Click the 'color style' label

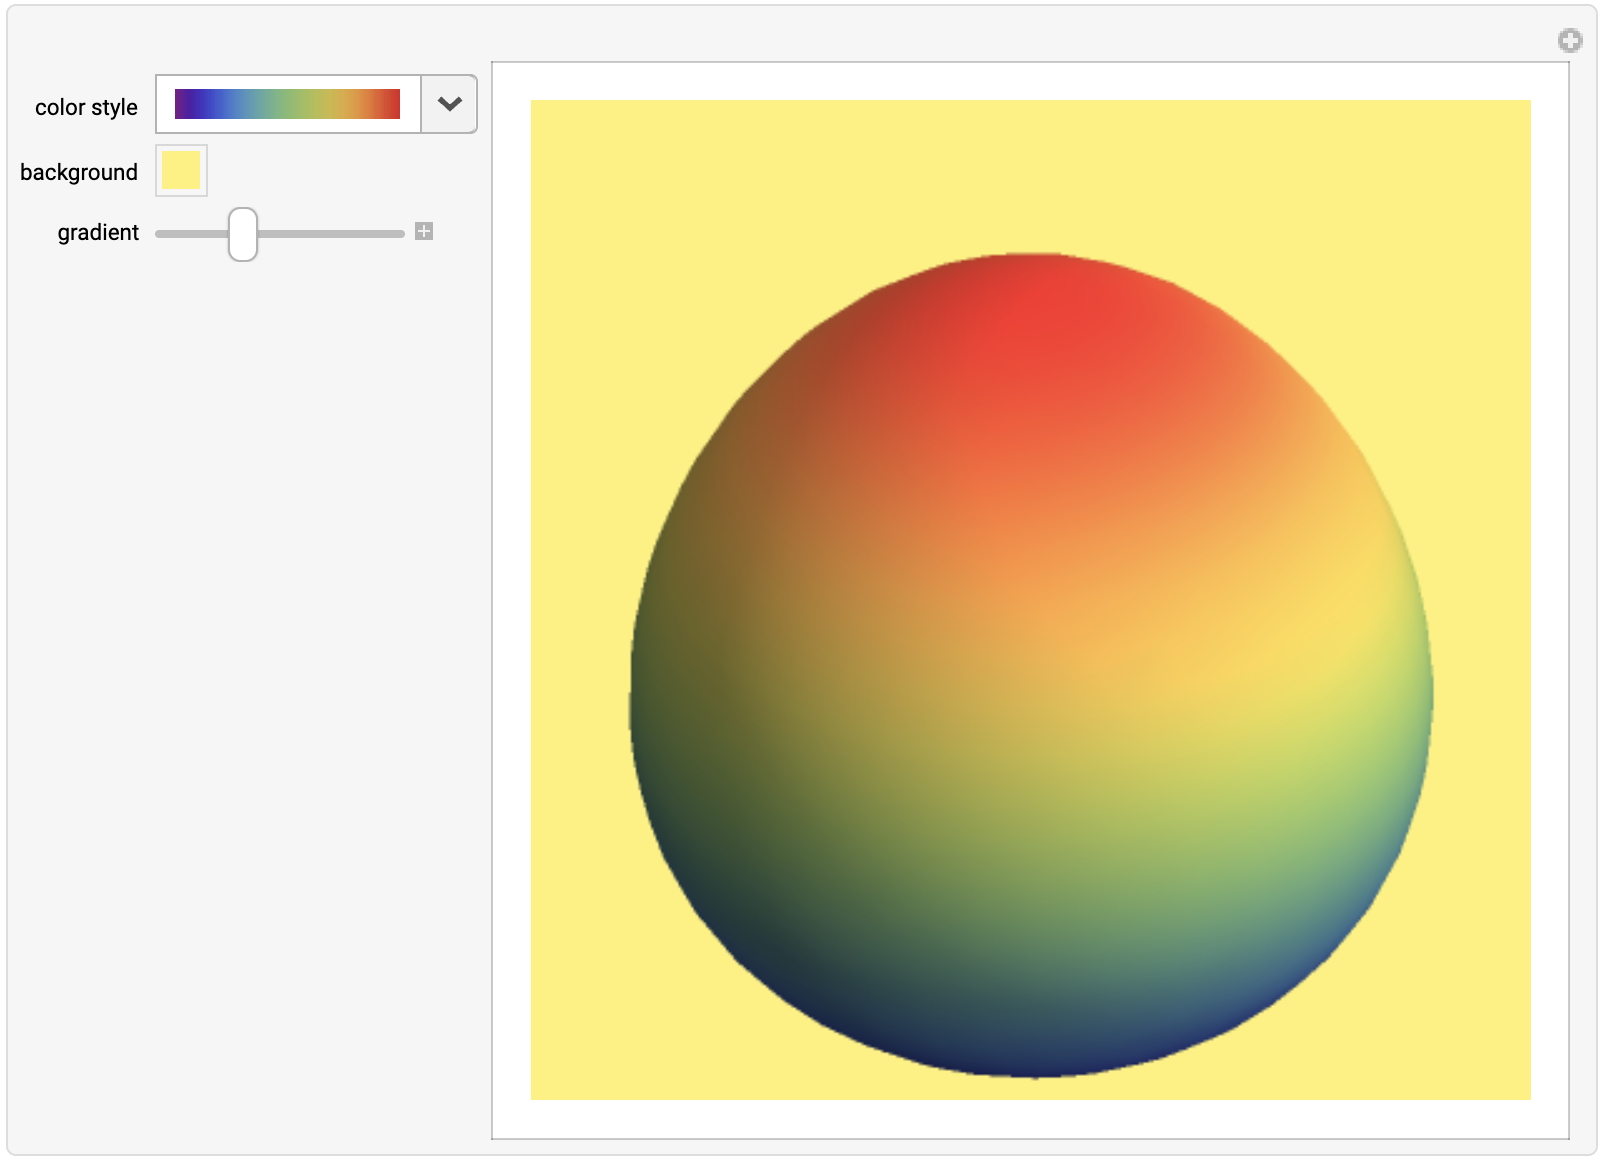pos(86,106)
